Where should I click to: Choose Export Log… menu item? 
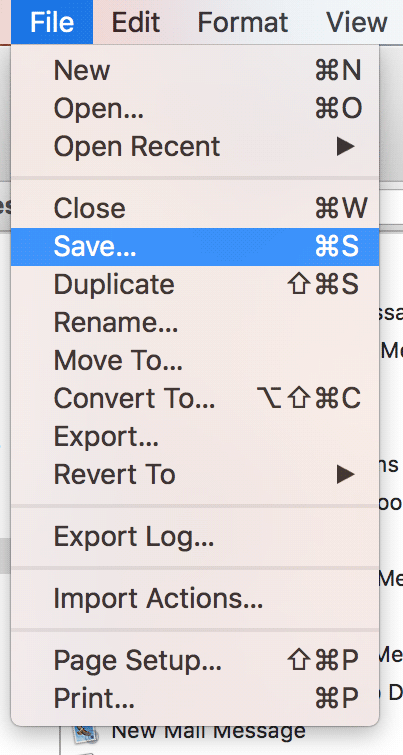[x=195, y=536]
